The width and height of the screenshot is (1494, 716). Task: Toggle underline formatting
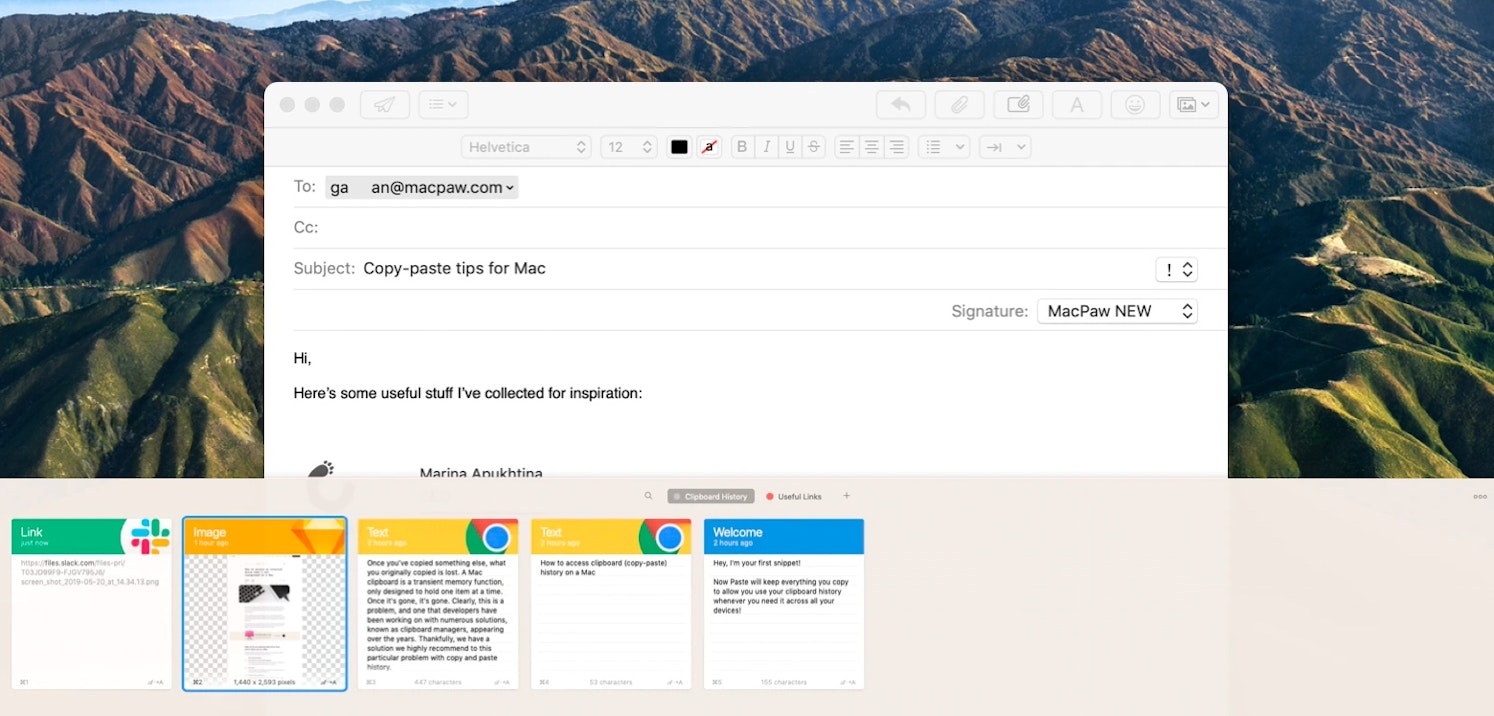point(790,146)
